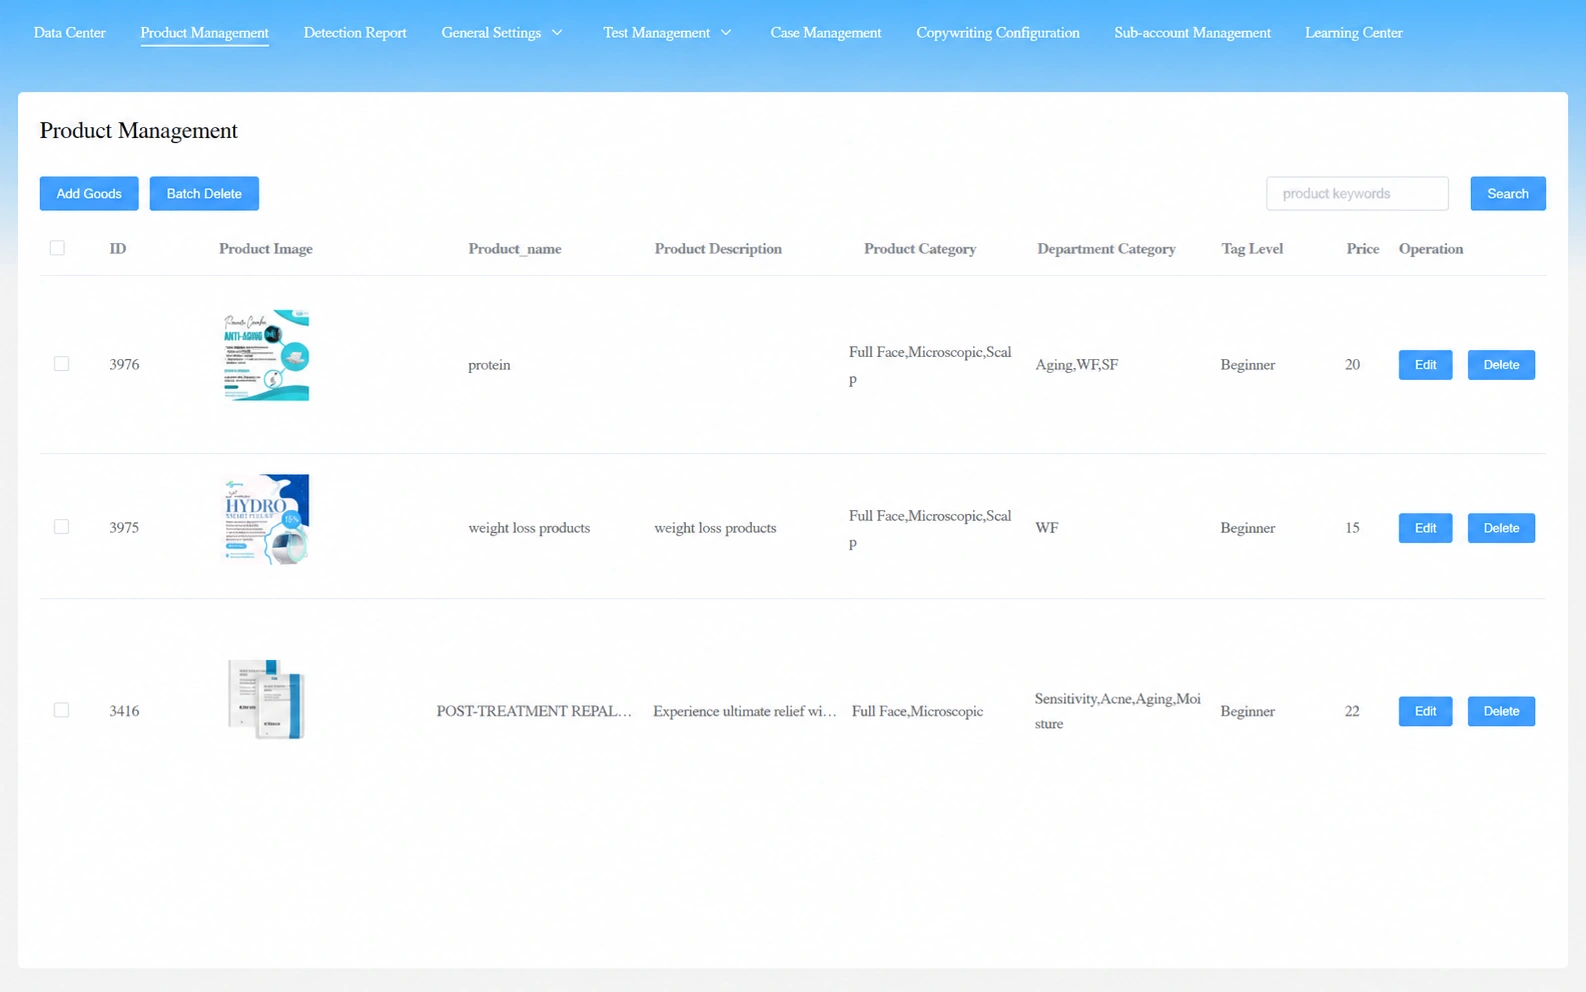Delete the weight loss products row
Viewport: 1586px width, 992px height.
(x=1501, y=528)
